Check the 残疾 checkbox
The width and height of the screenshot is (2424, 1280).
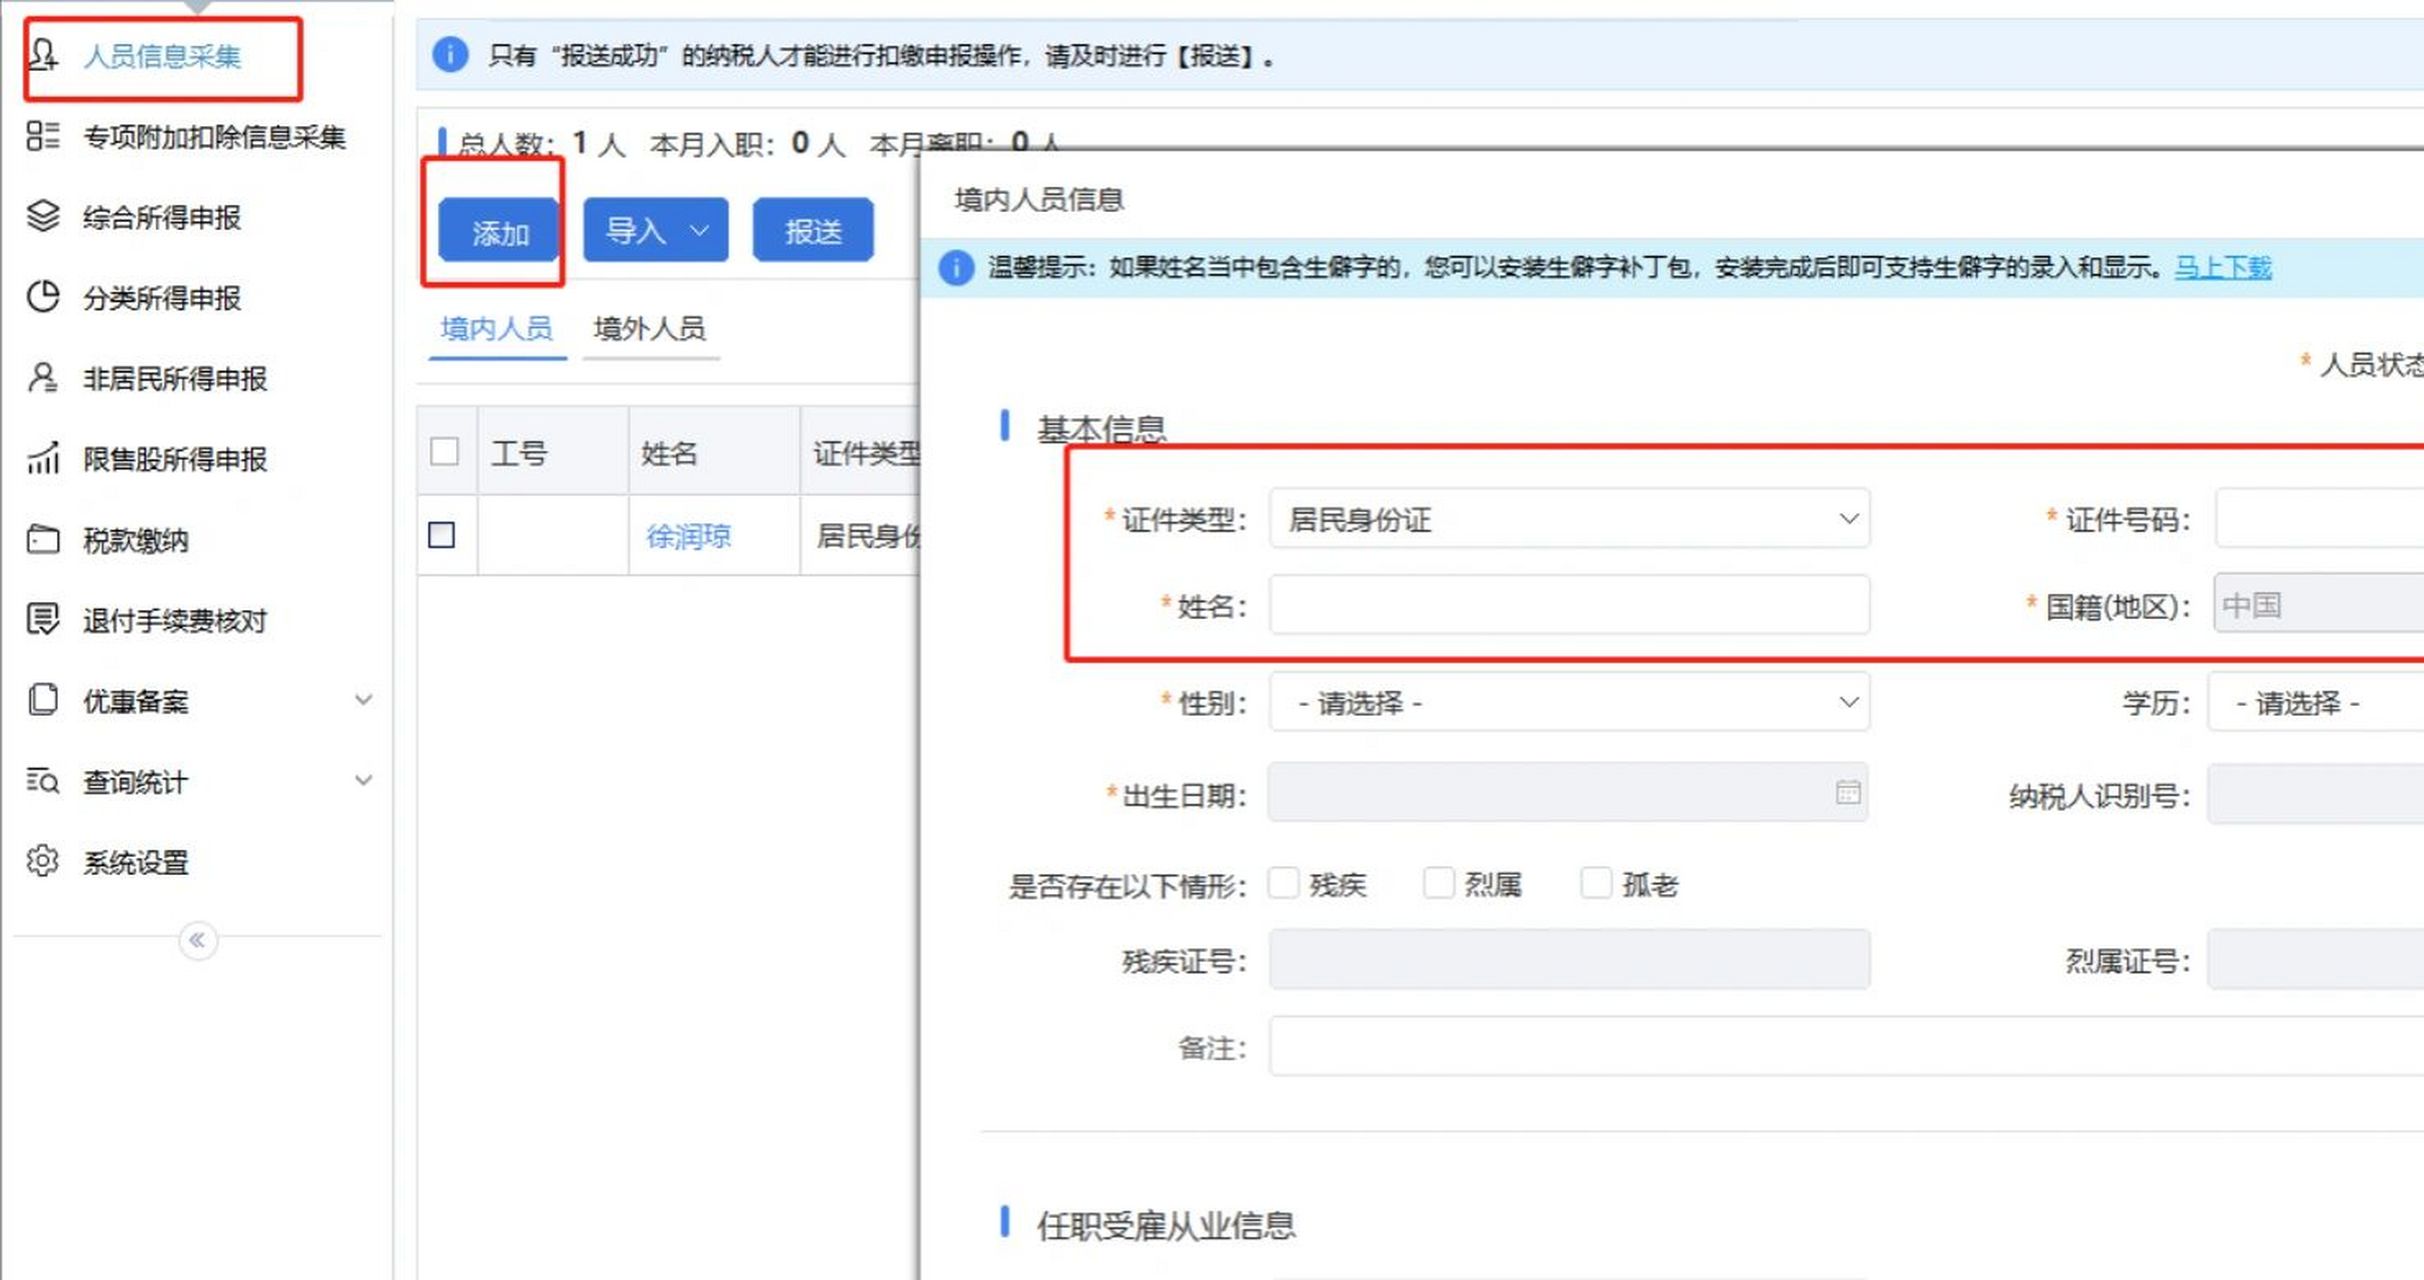[1283, 883]
